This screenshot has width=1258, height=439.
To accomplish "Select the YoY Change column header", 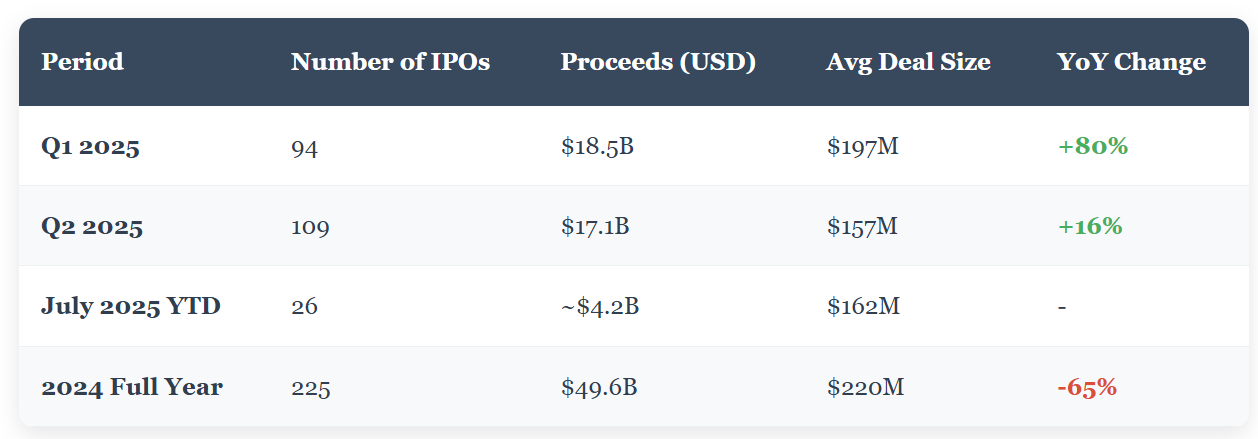I will [x=1131, y=62].
